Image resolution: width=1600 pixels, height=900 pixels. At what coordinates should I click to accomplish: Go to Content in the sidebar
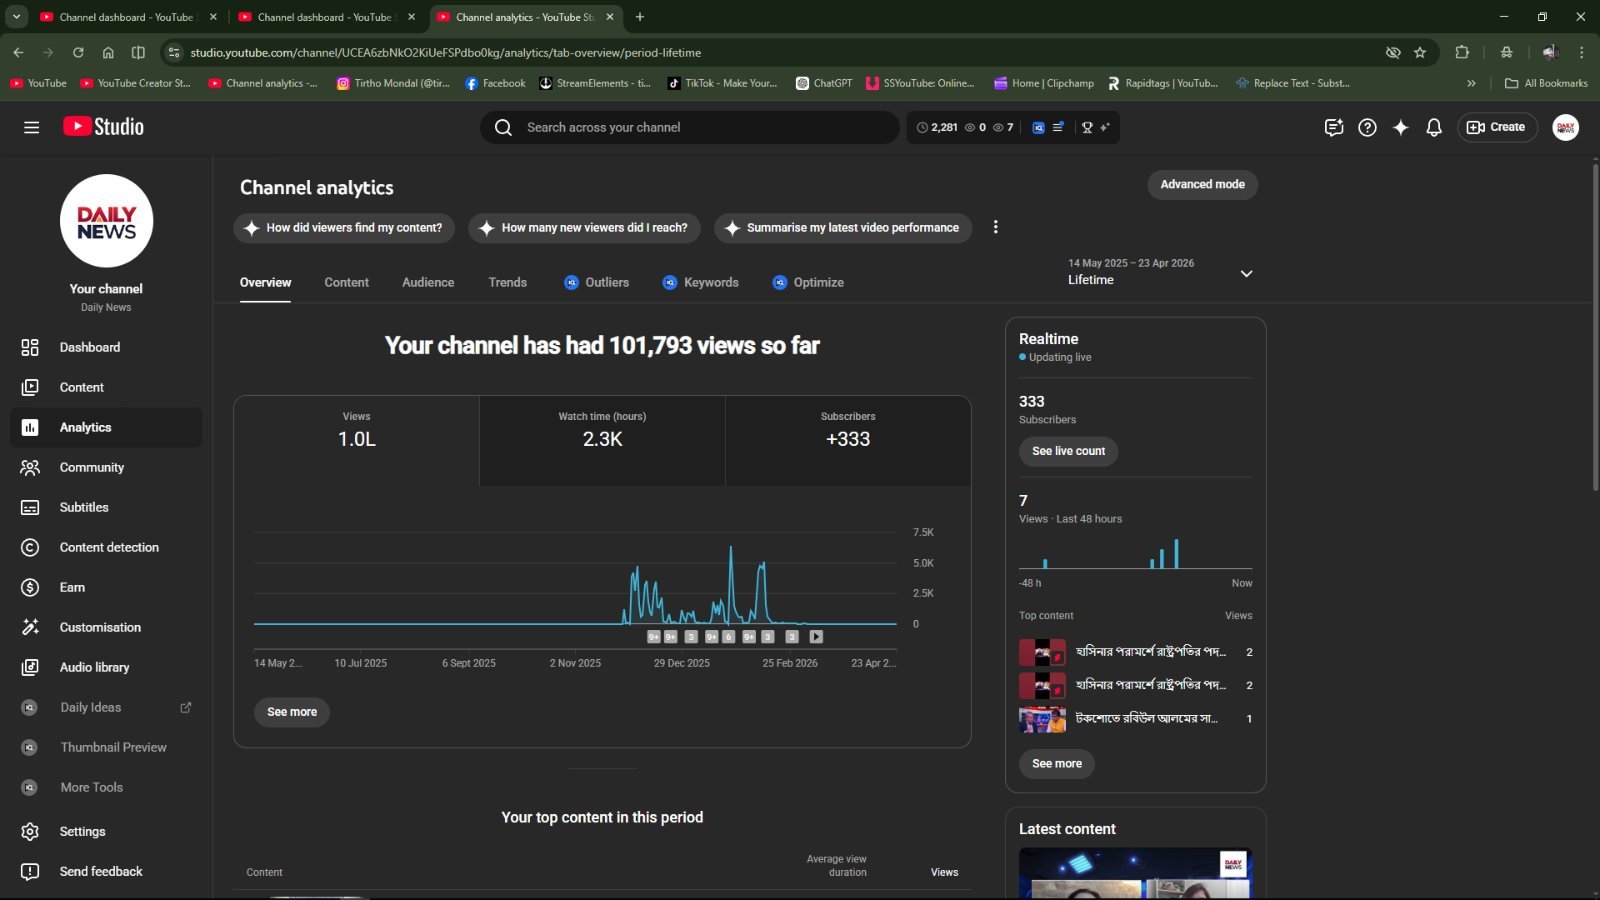(106, 387)
